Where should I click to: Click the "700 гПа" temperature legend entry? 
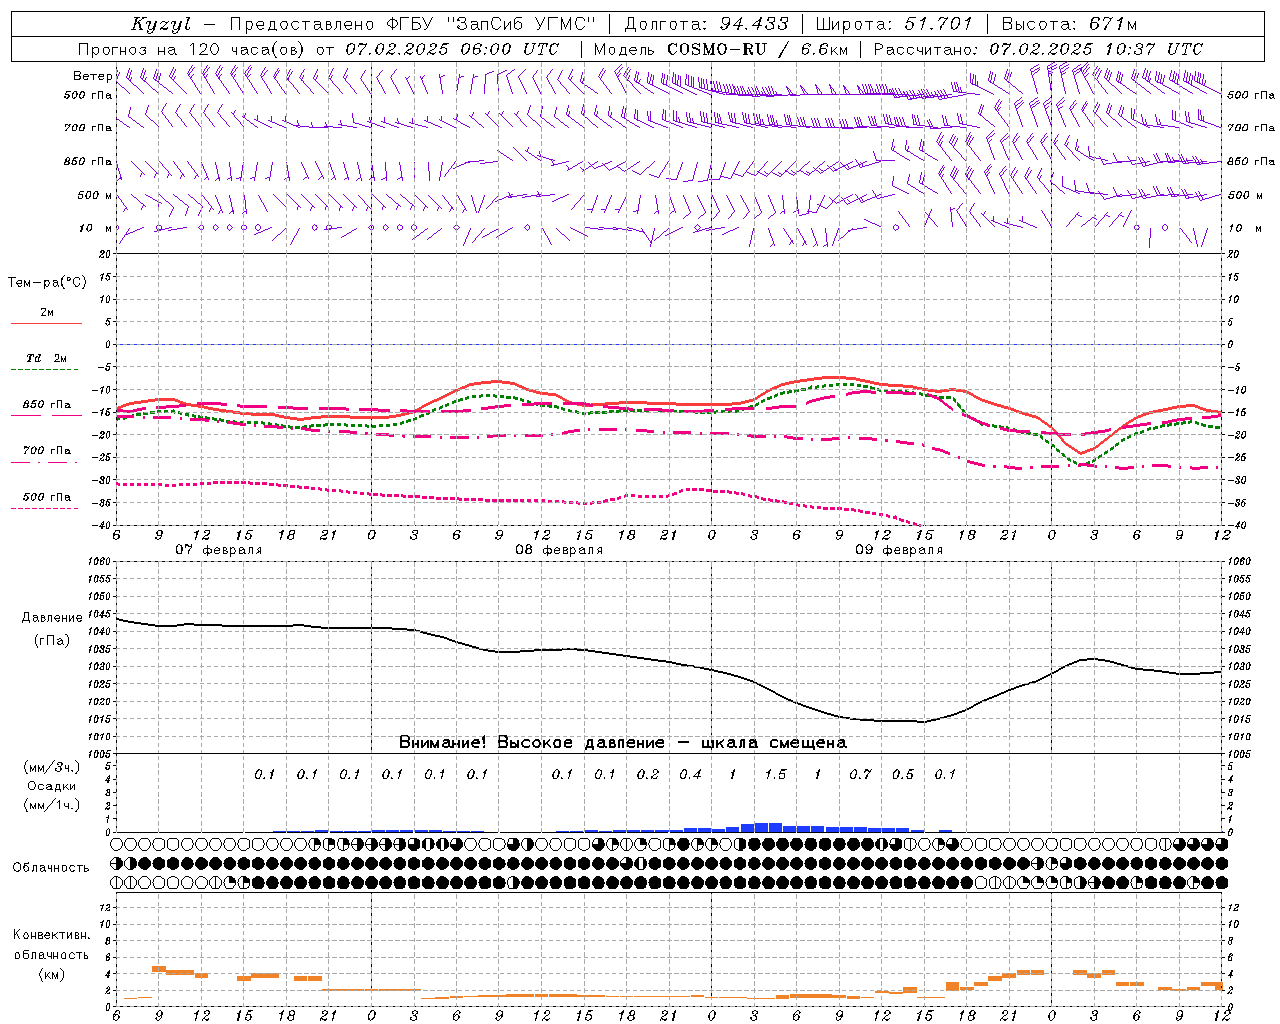click(47, 451)
